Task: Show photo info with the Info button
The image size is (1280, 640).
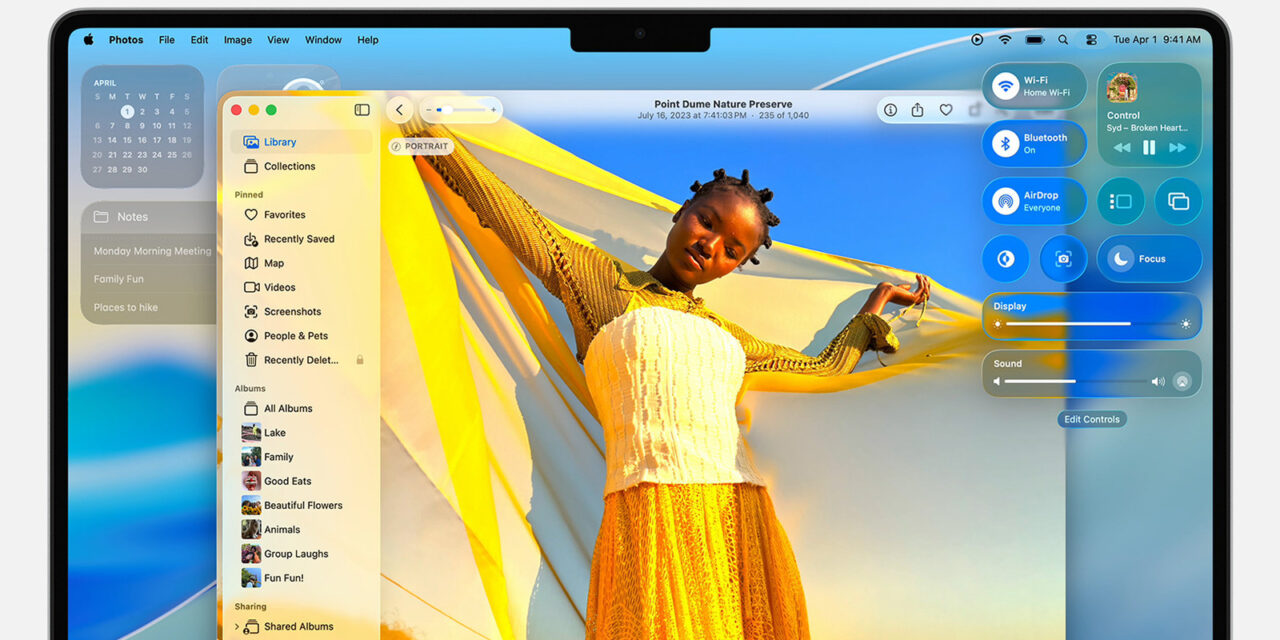Action: point(890,110)
